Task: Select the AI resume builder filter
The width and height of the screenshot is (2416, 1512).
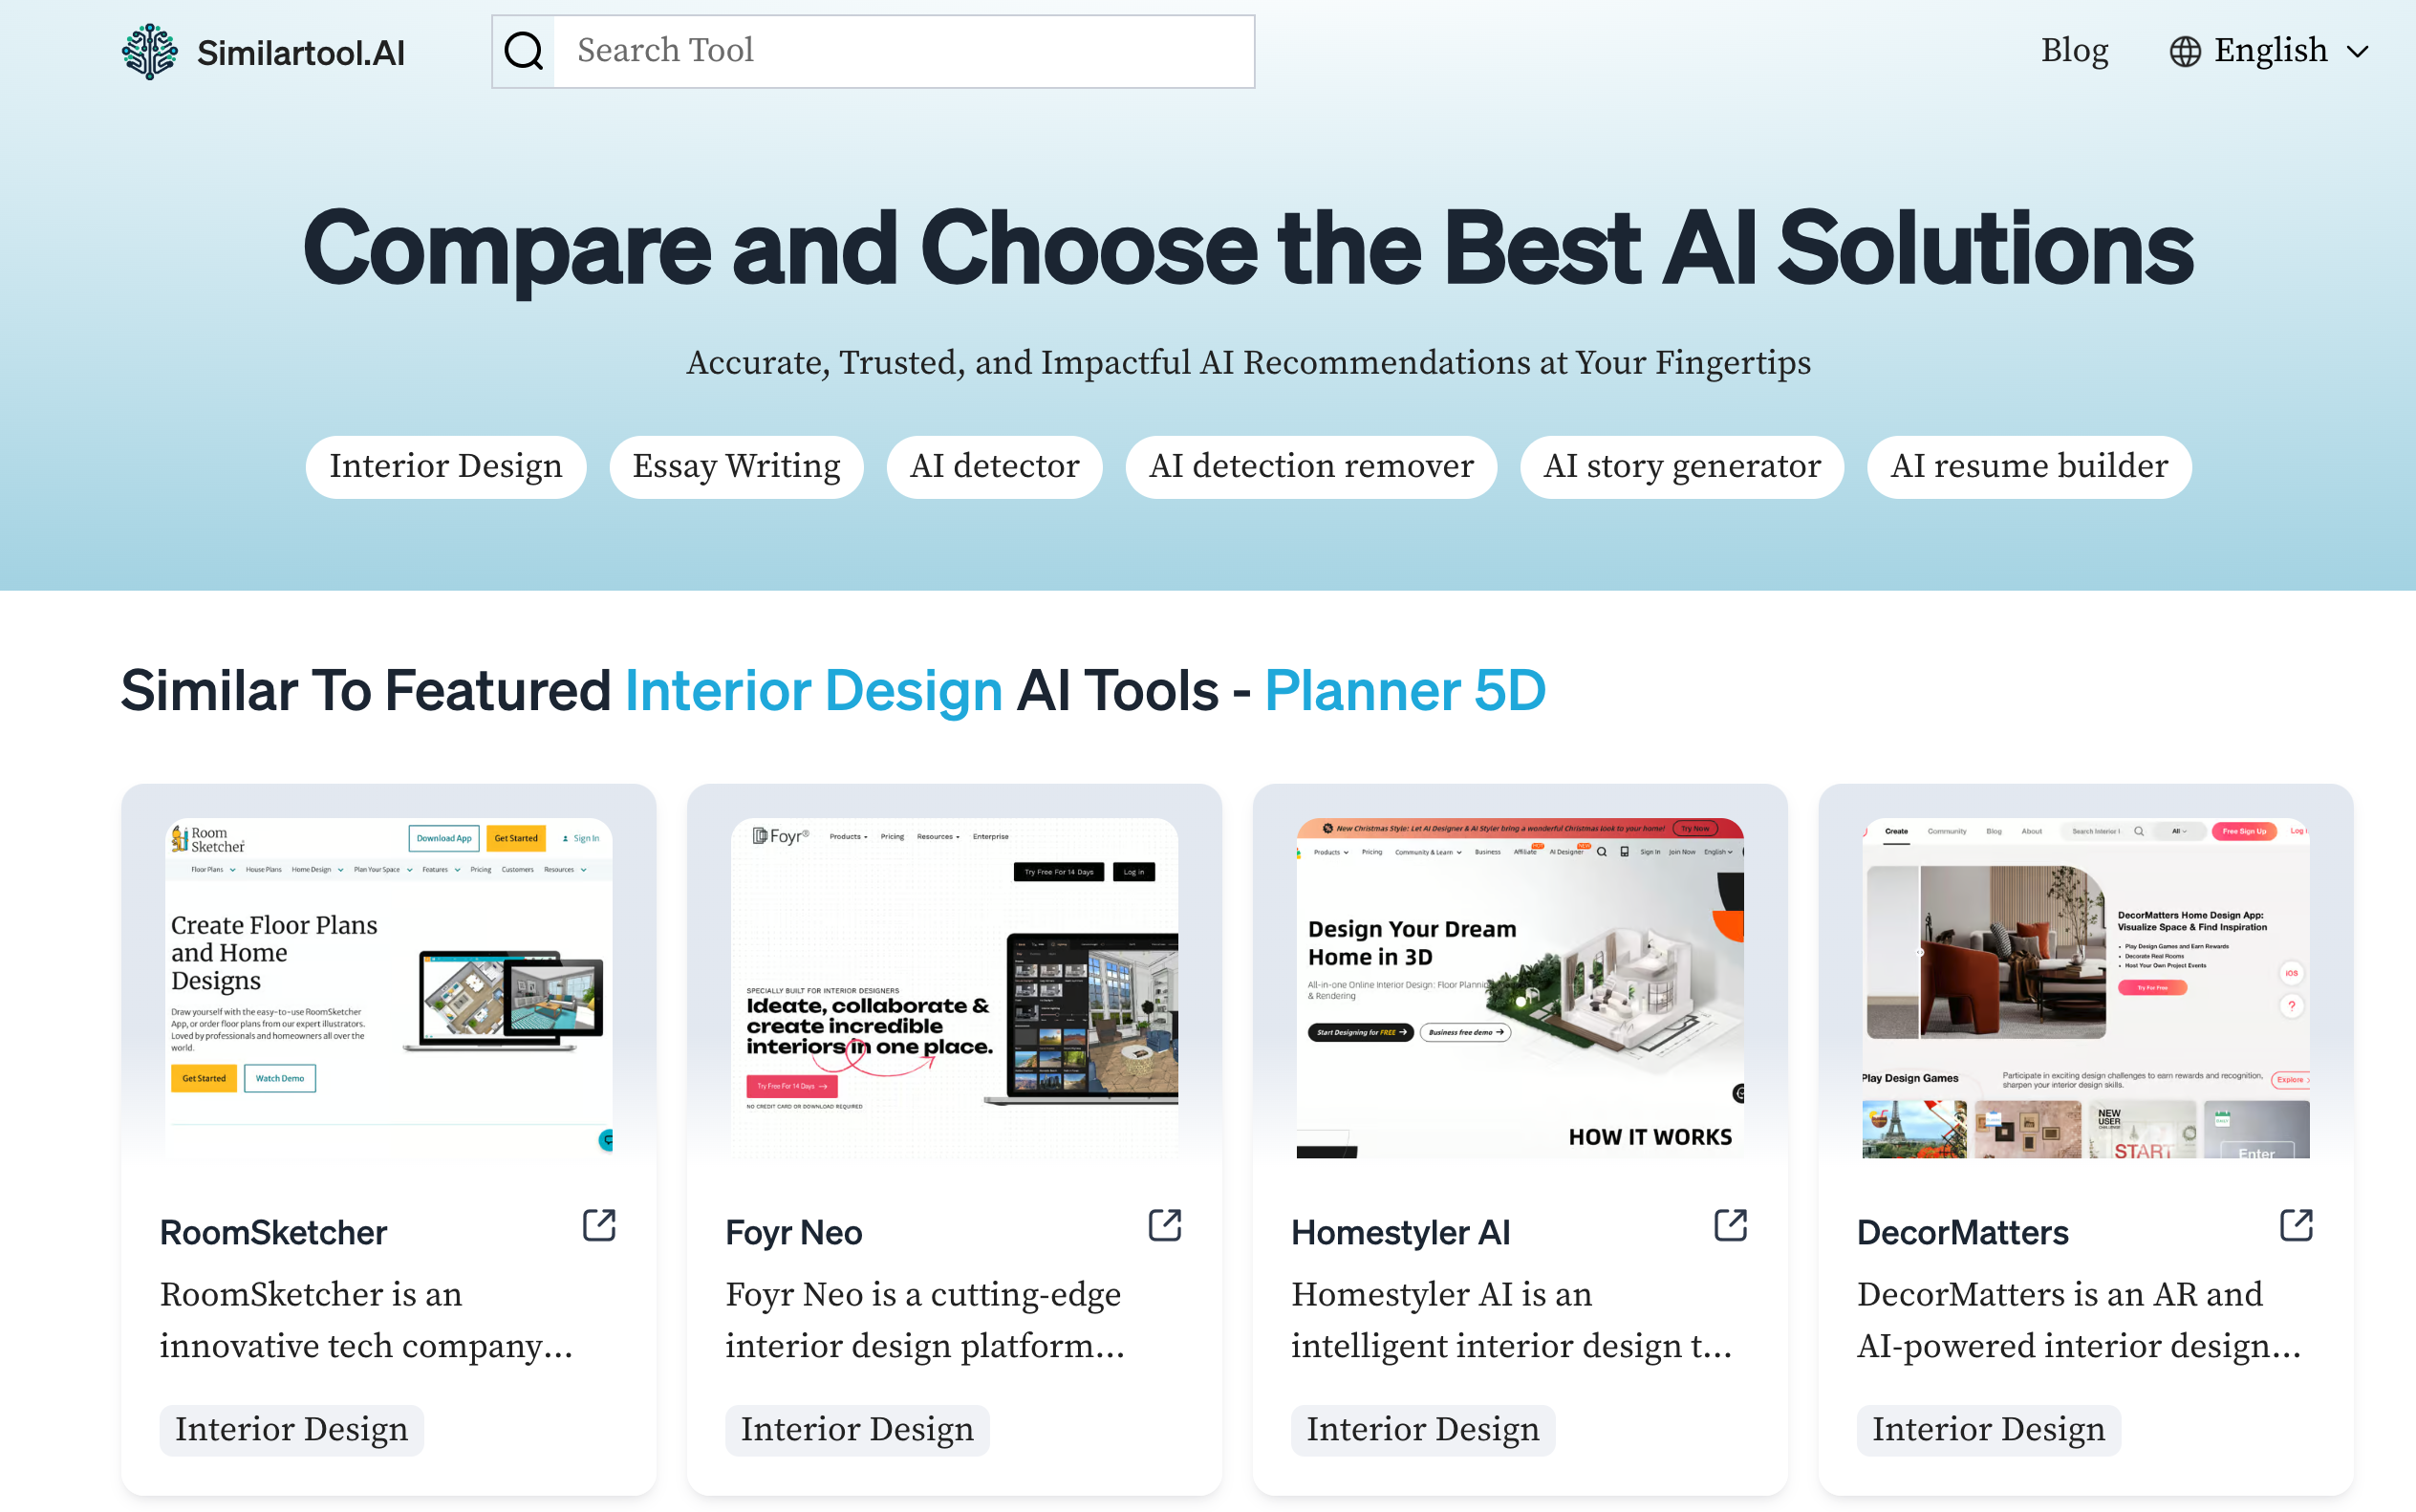Action: (2028, 466)
